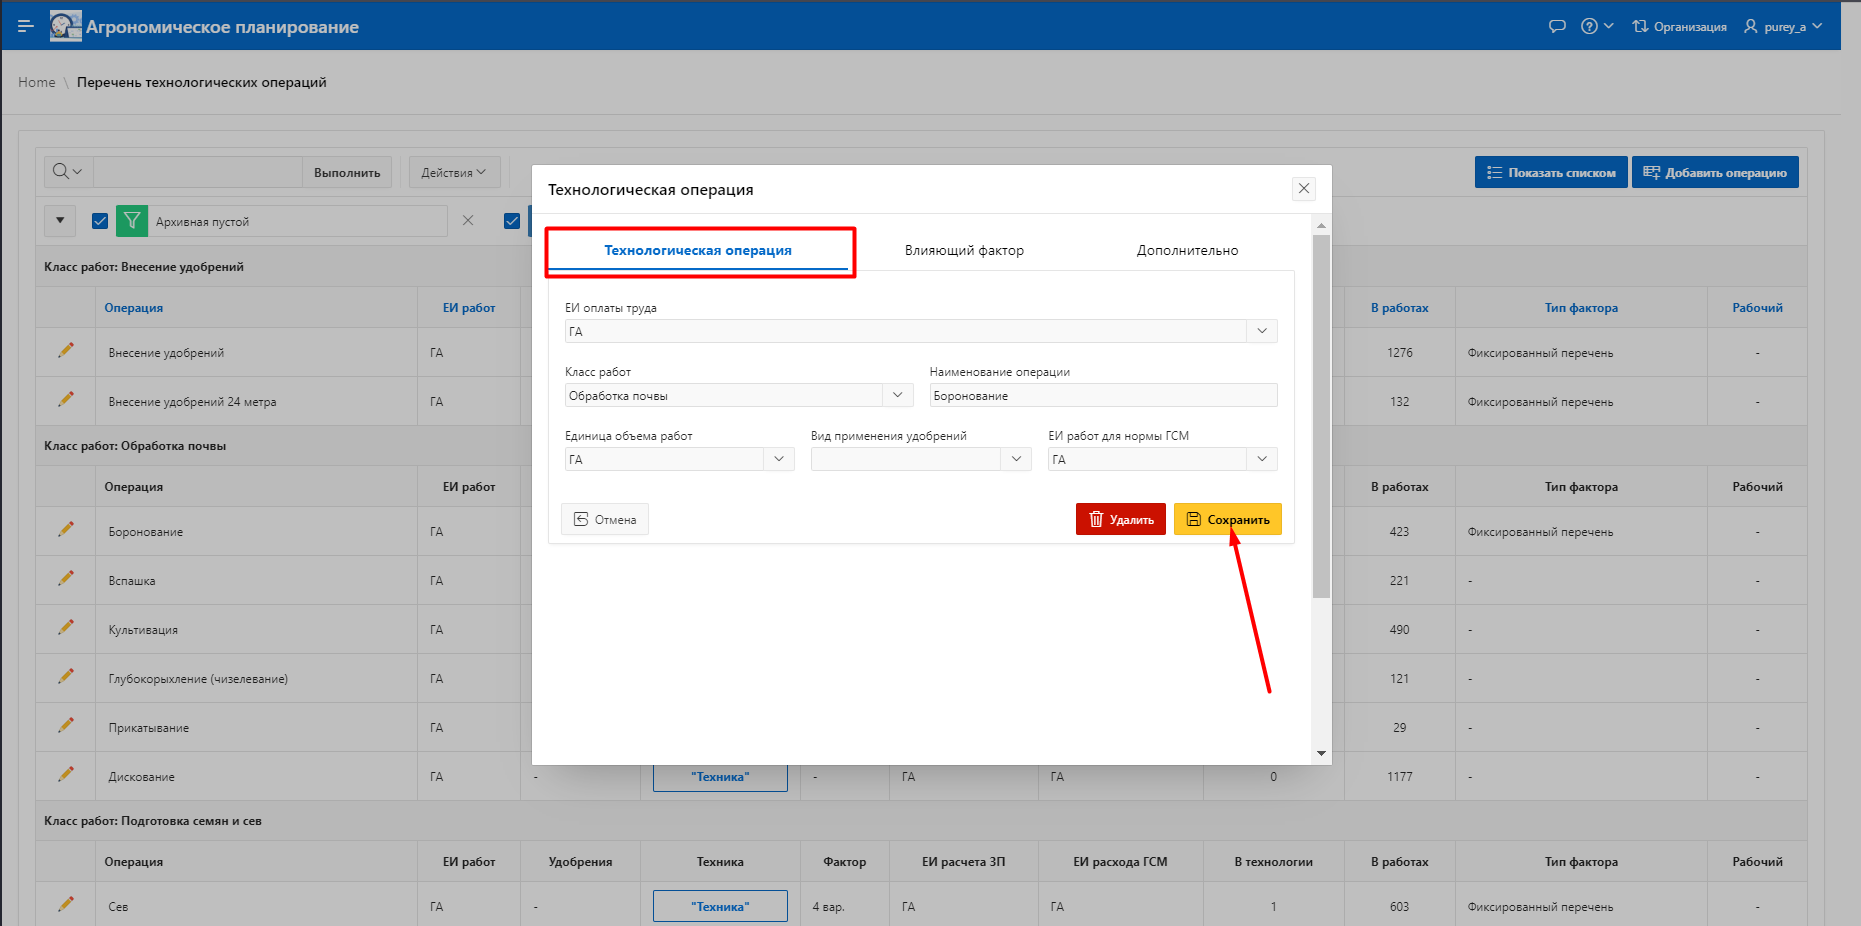Viewport: 1861px width, 926px height.
Task: Edit the Внесение удобрений 24 метра row
Action: pyautogui.click(x=66, y=400)
